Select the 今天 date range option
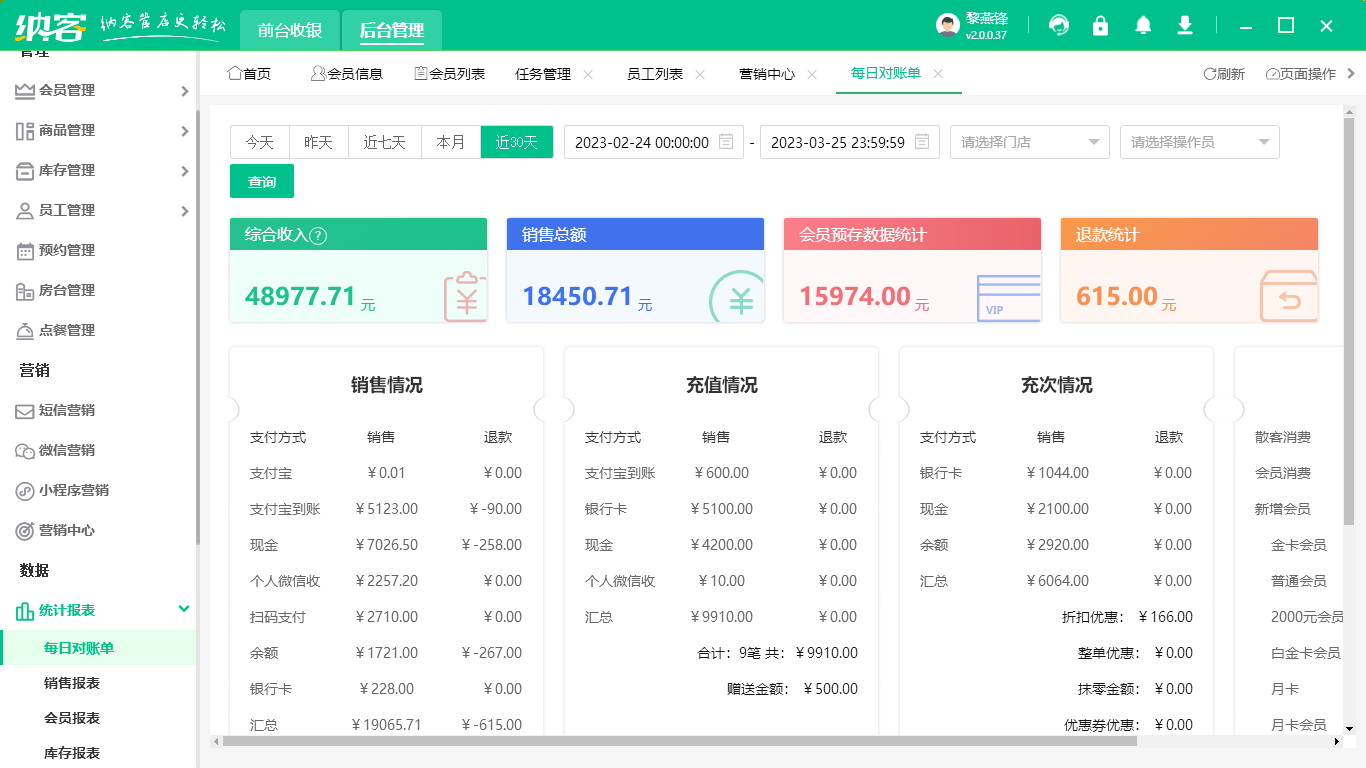This screenshot has width=1366, height=768. pos(260,142)
